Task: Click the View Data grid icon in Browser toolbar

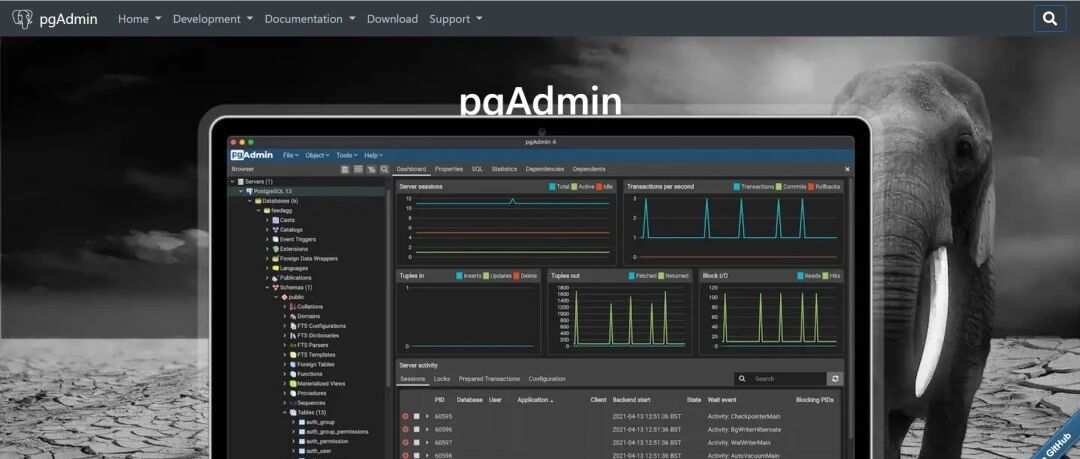Action: point(358,169)
